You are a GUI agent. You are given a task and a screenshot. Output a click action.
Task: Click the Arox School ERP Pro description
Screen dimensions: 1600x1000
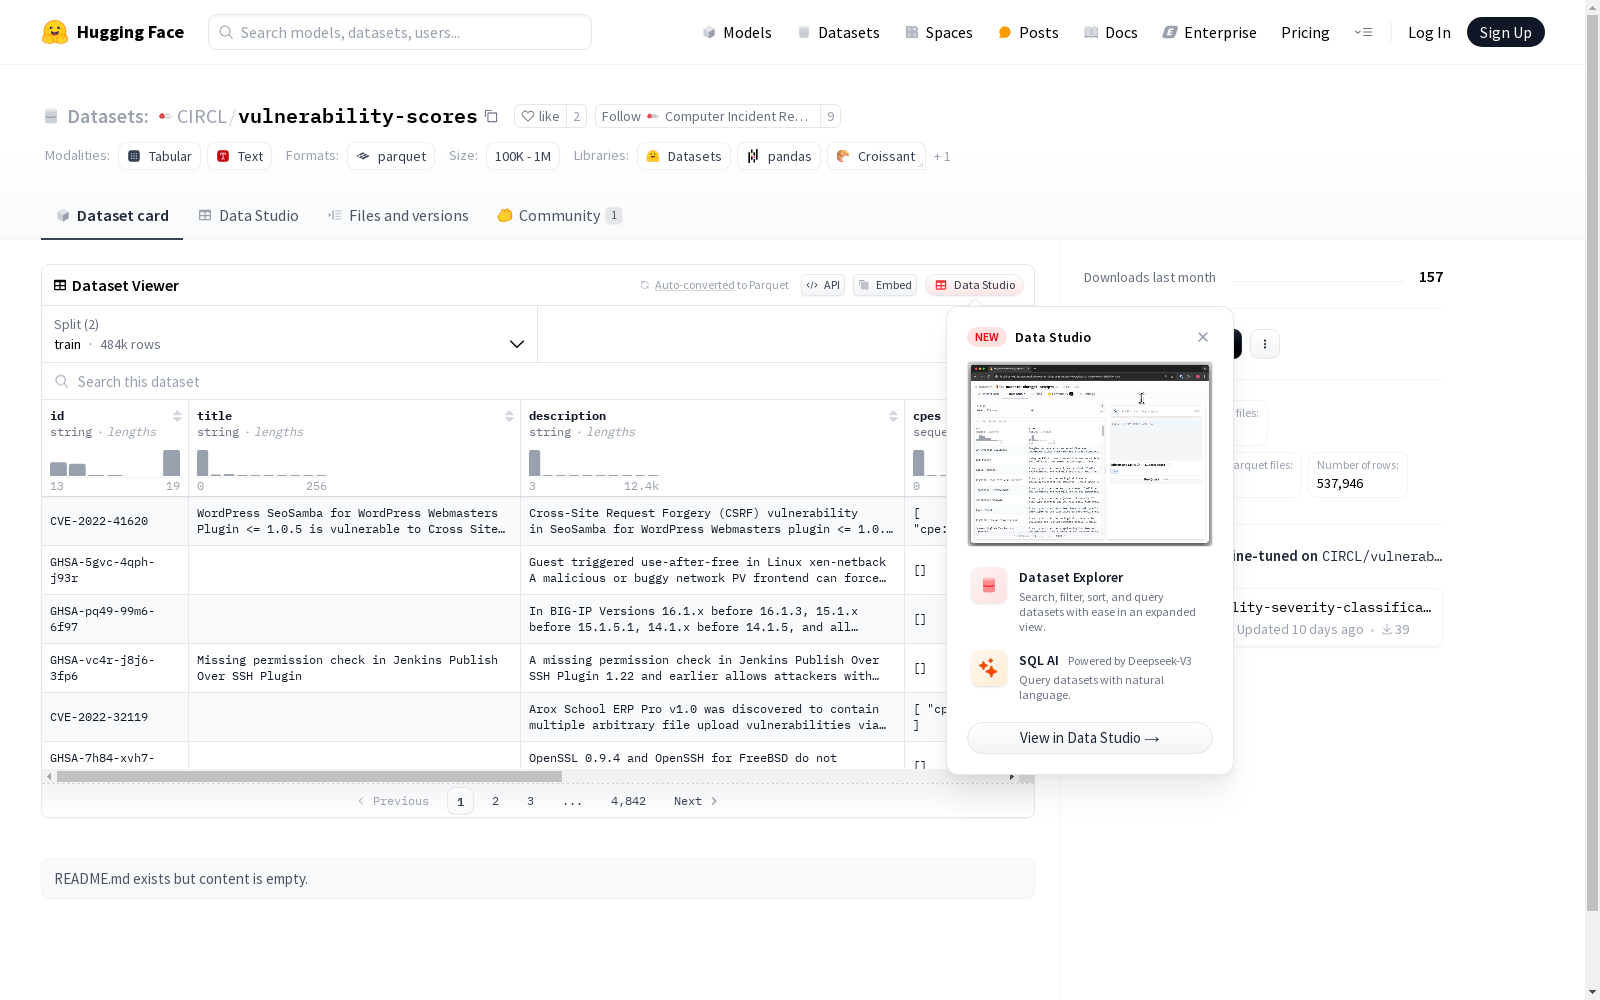tap(712, 717)
